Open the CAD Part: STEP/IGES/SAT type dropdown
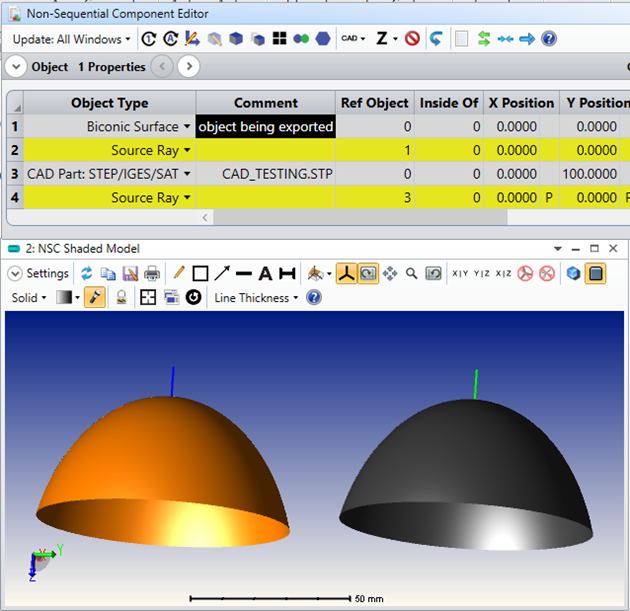 [187, 174]
